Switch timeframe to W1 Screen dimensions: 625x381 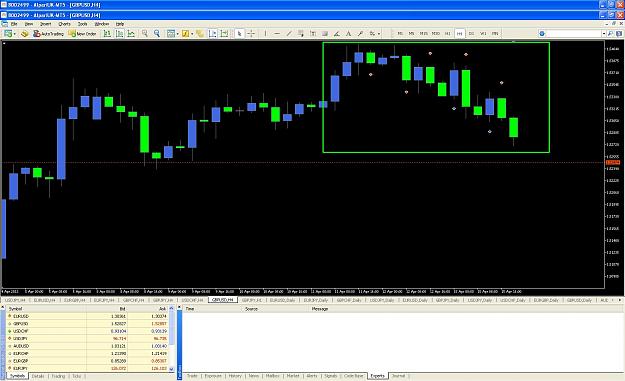click(x=483, y=34)
